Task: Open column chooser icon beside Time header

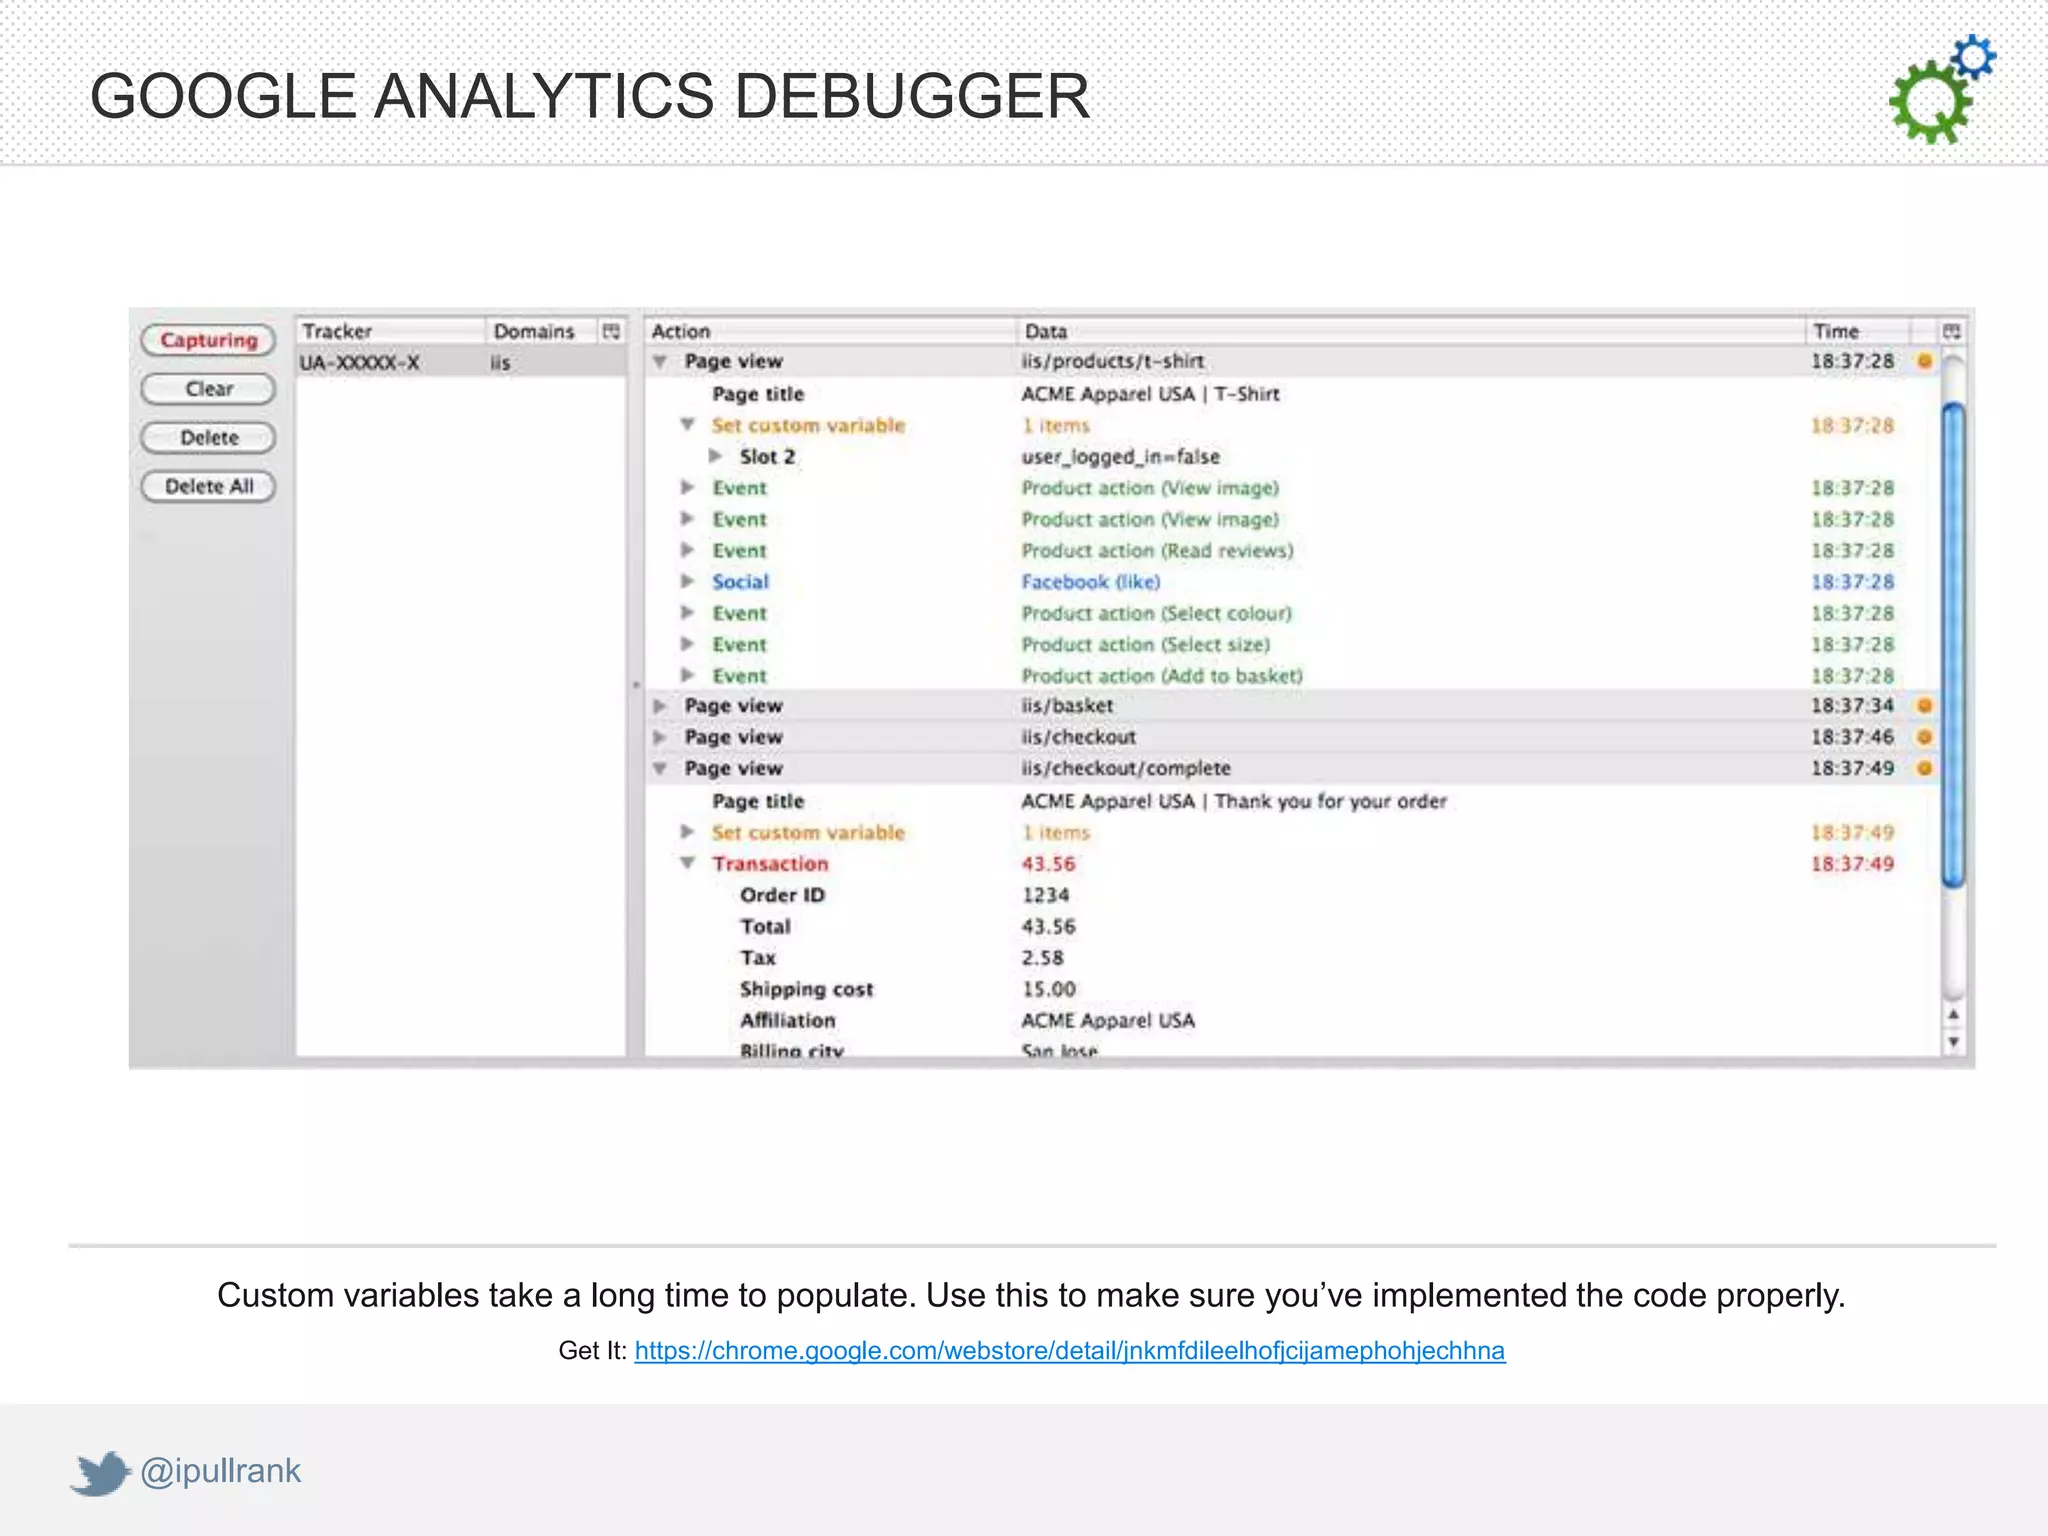Action: pyautogui.click(x=1951, y=331)
